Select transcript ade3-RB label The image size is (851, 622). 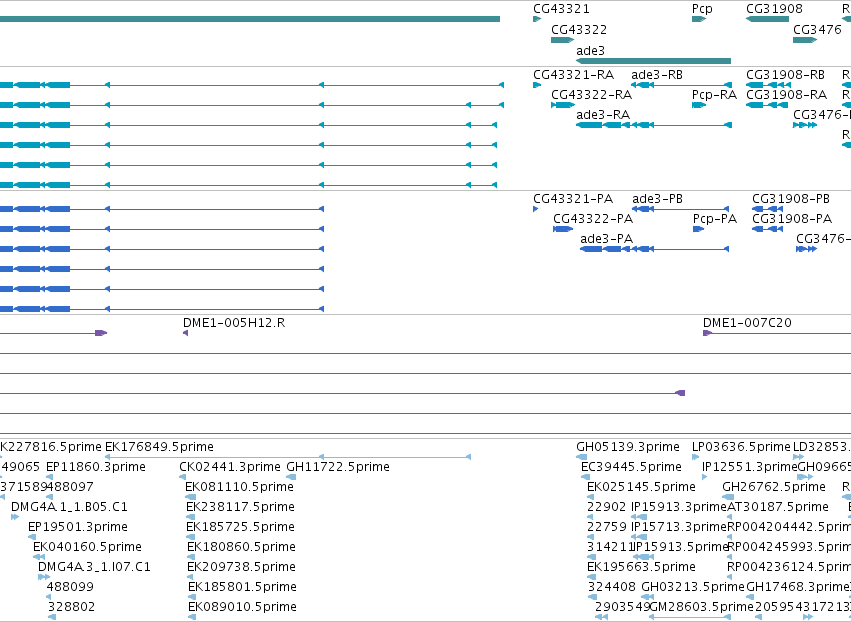pos(657,75)
